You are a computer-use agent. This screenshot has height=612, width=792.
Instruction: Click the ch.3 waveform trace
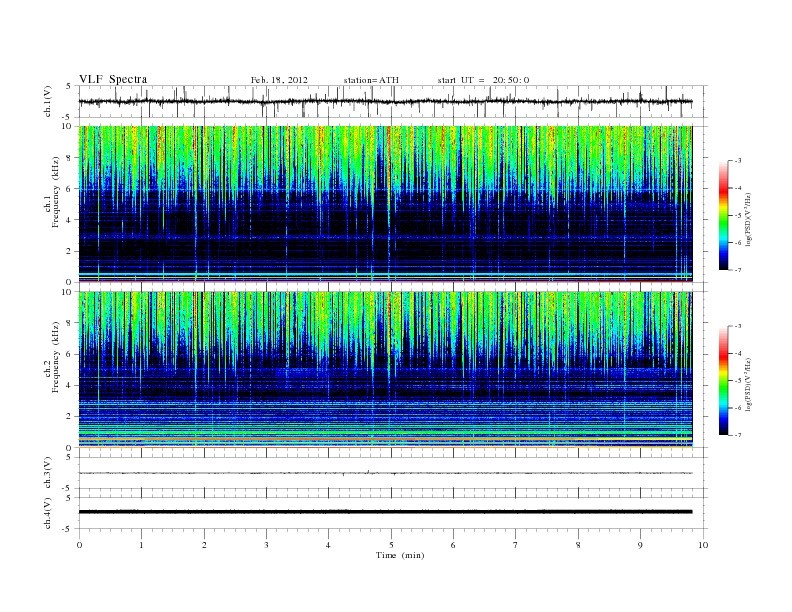tap(385, 473)
